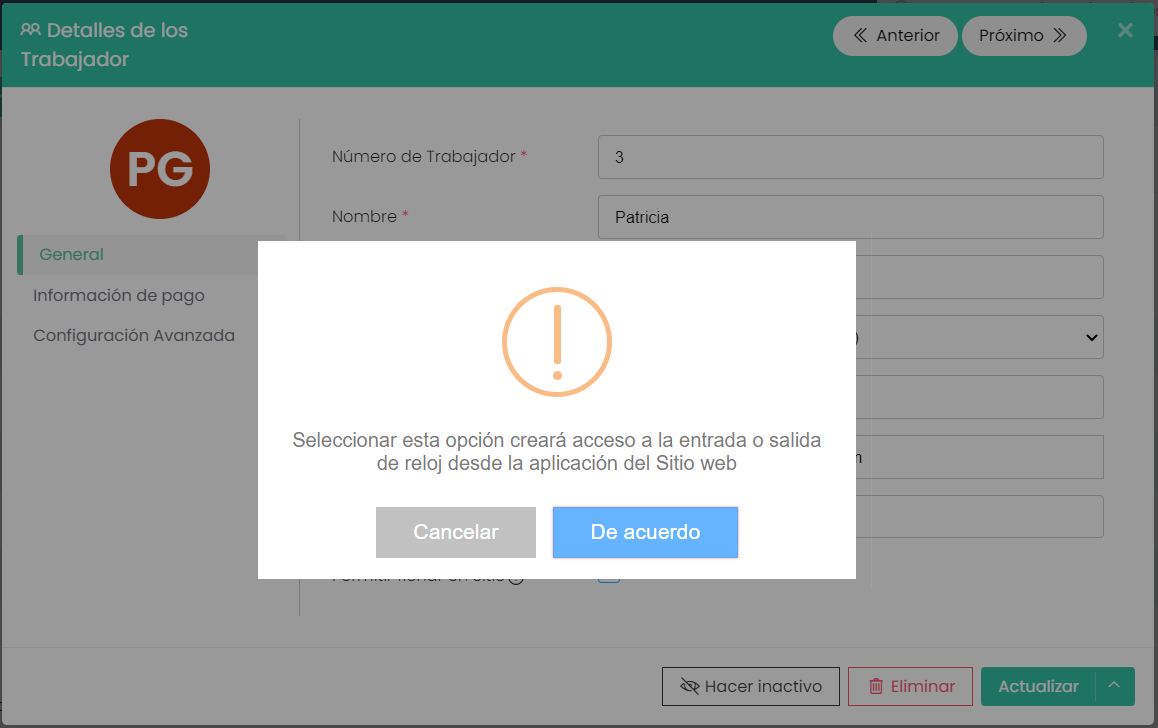1158x728 pixels.
Task: Click the crossed-eye icon on Hacer inactivo
Action: [689, 686]
